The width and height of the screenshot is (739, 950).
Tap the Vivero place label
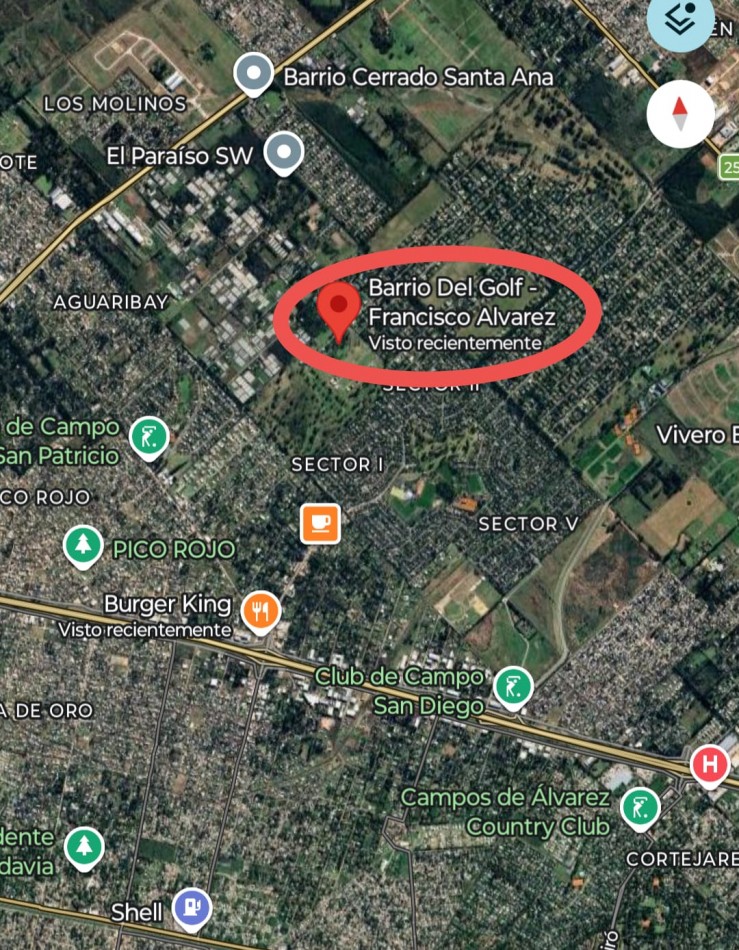click(x=697, y=435)
